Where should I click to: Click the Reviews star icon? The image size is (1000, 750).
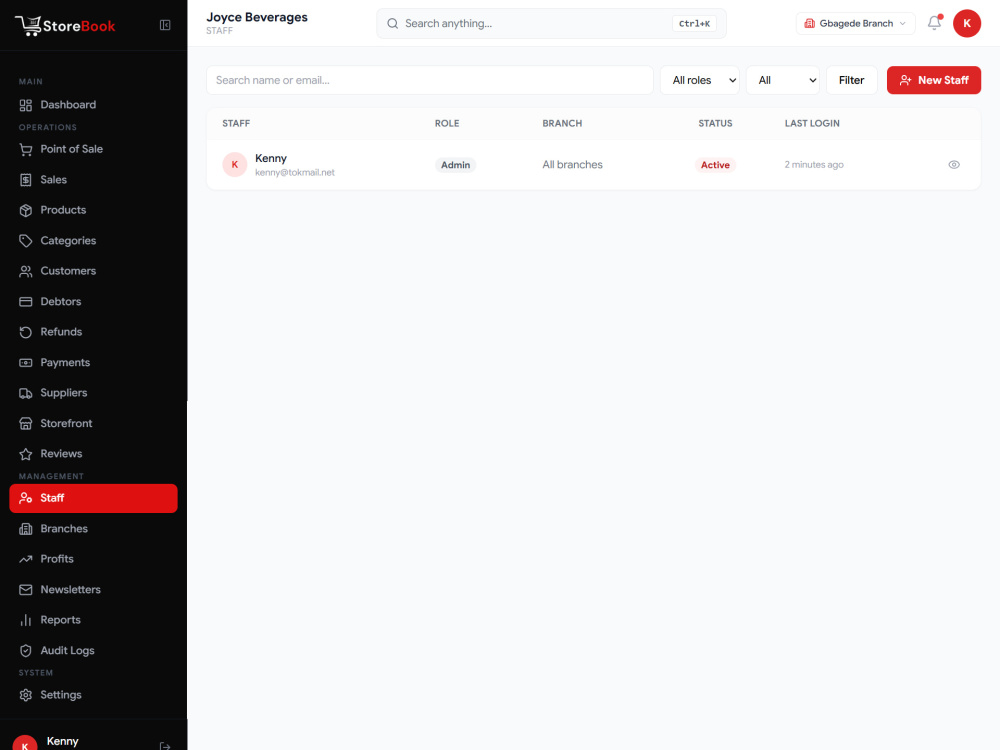click(x=26, y=454)
